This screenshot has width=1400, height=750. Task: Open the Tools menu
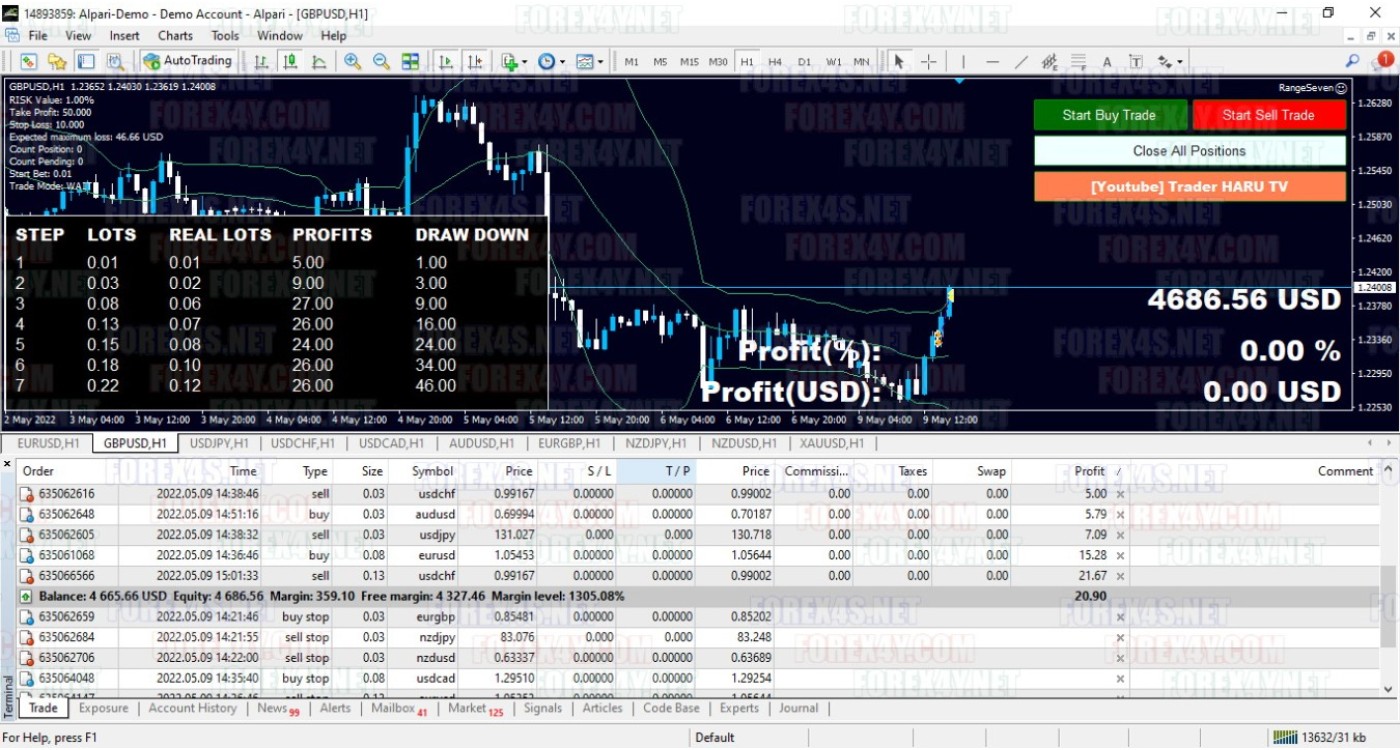pos(225,35)
